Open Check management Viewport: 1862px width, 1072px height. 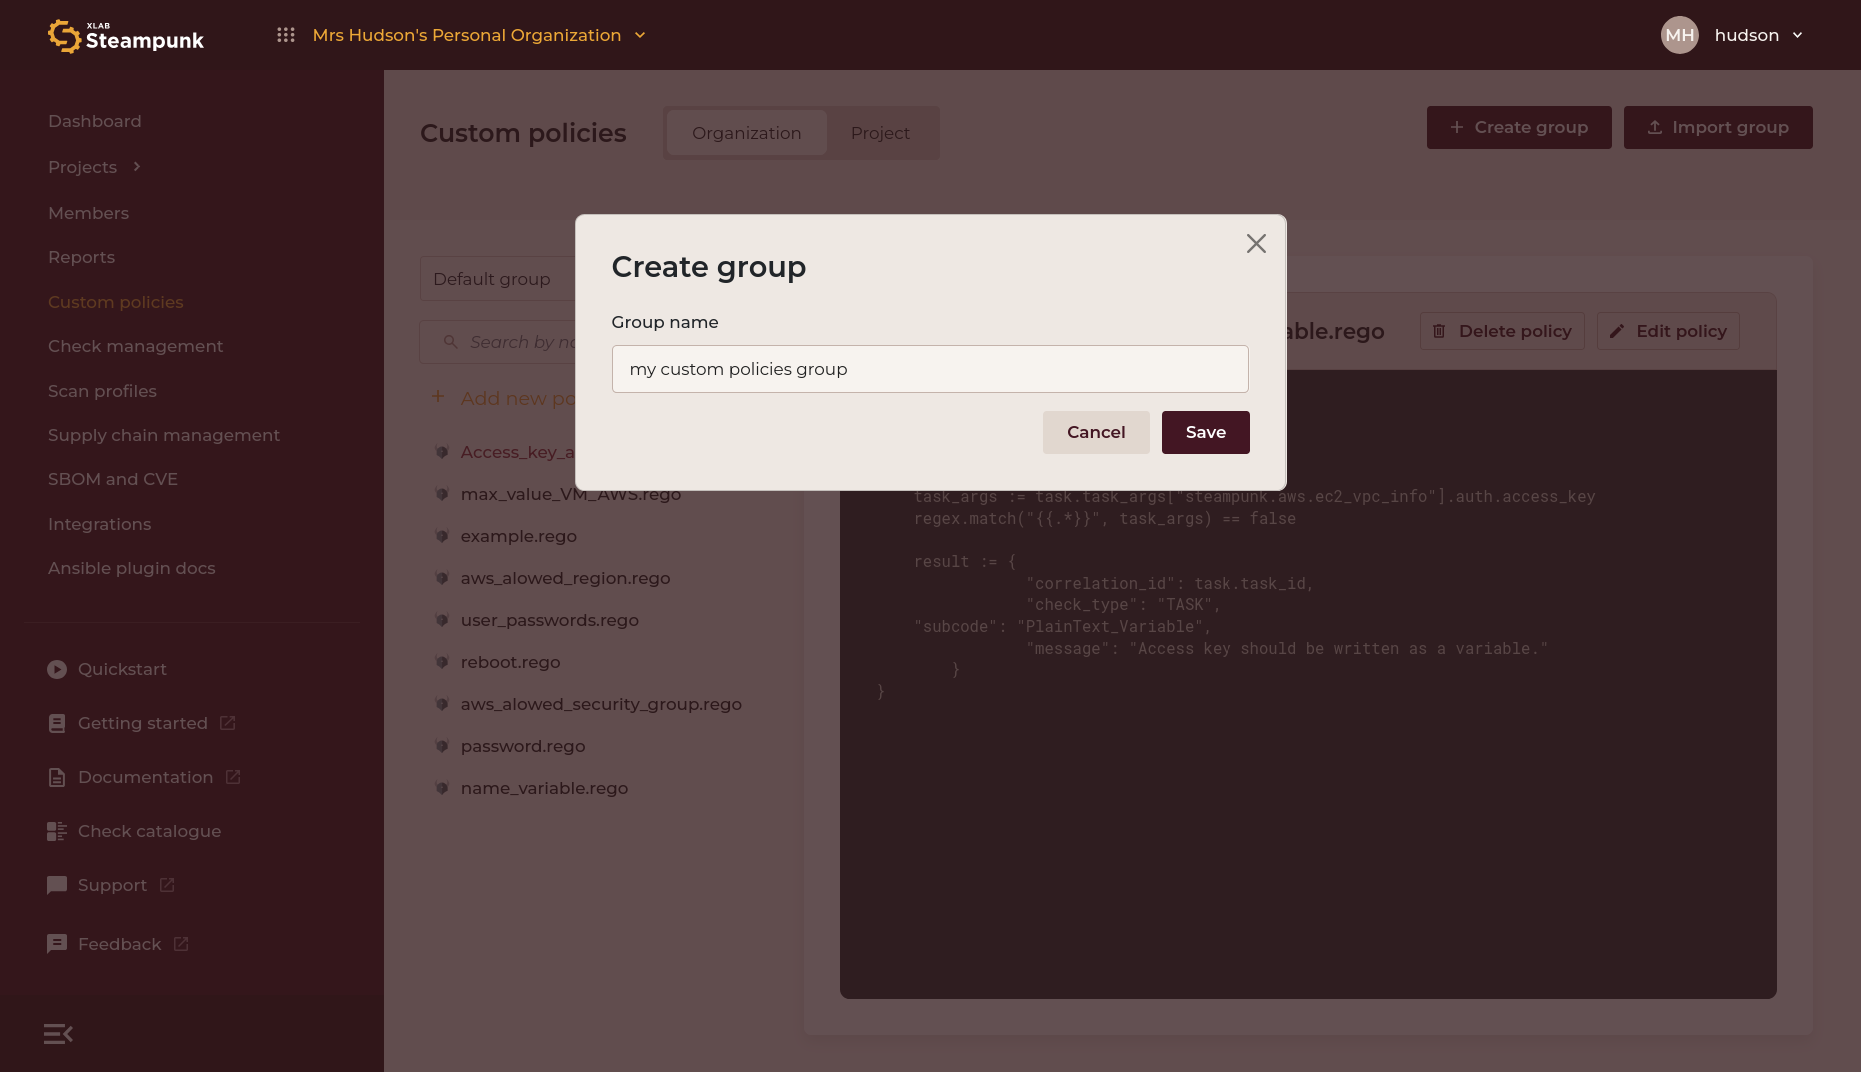(135, 346)
